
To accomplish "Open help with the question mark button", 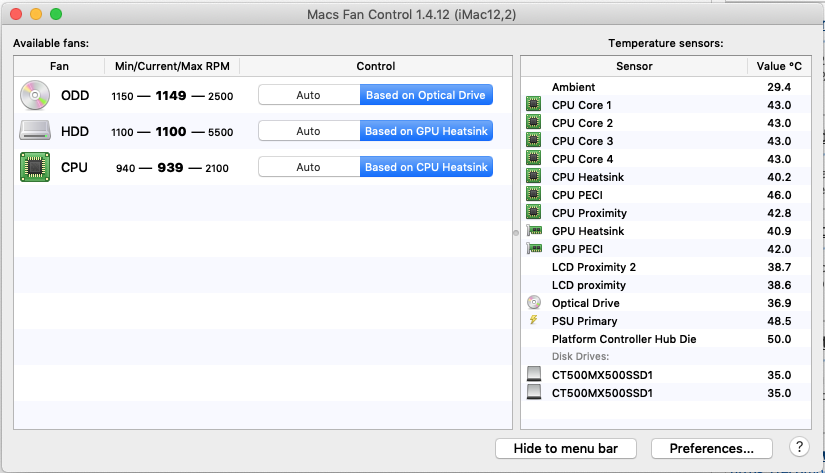I will tap(799, 447).
